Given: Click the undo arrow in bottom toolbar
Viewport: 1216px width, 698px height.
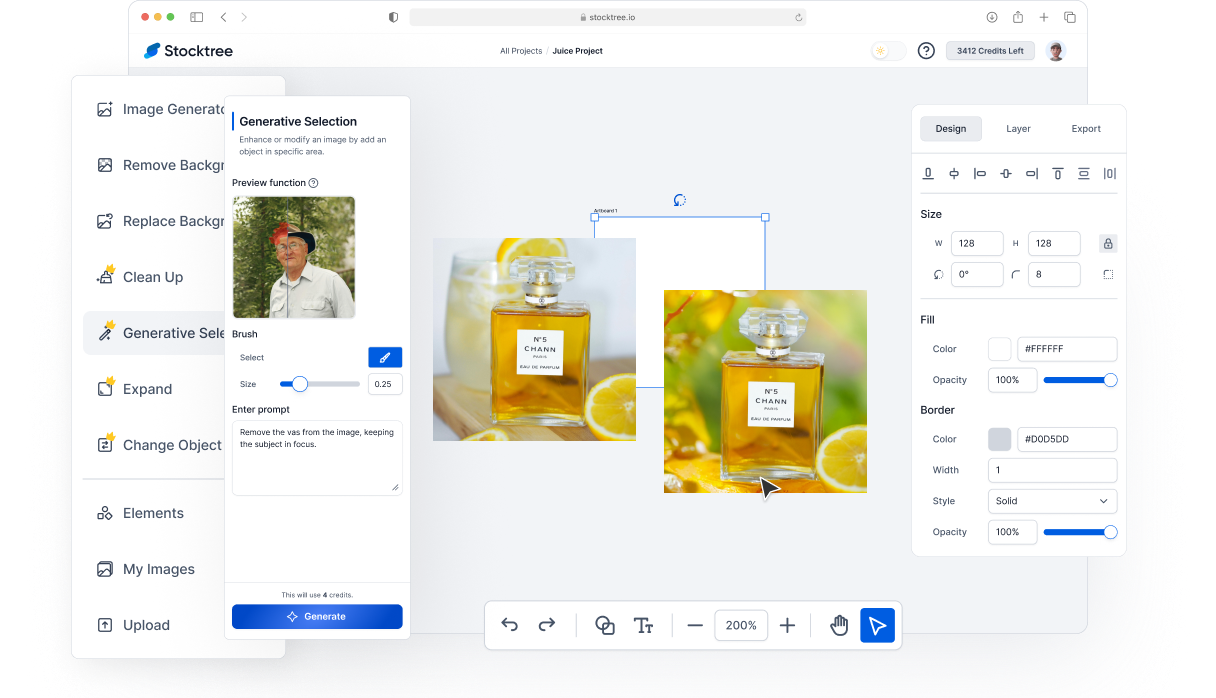Looking at the screenshot, I should (510, 625).
